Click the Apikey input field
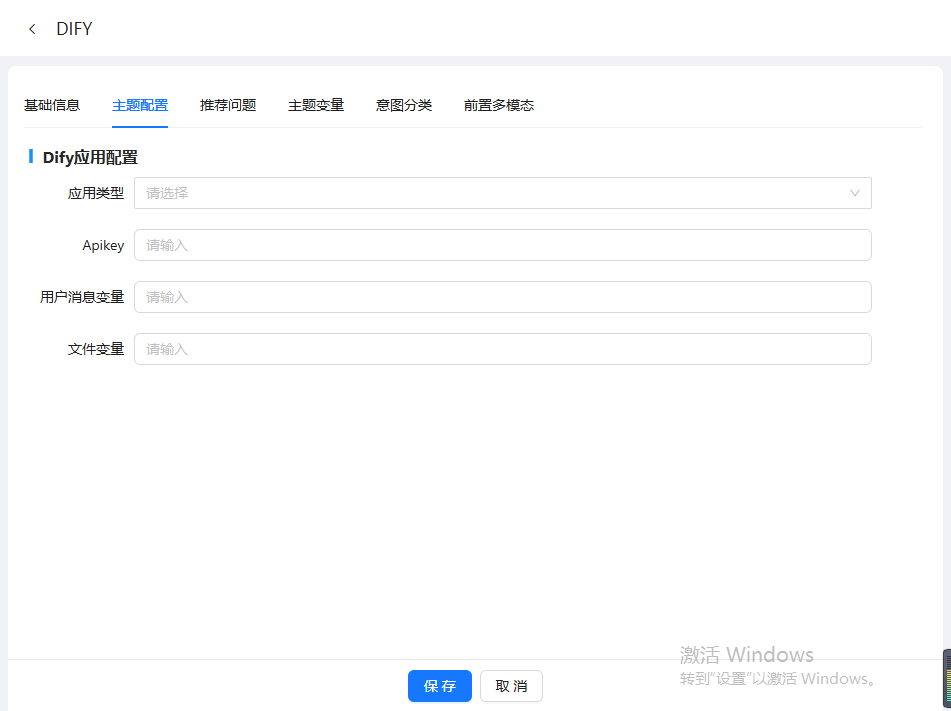951x711 pixels. point(502,245)
